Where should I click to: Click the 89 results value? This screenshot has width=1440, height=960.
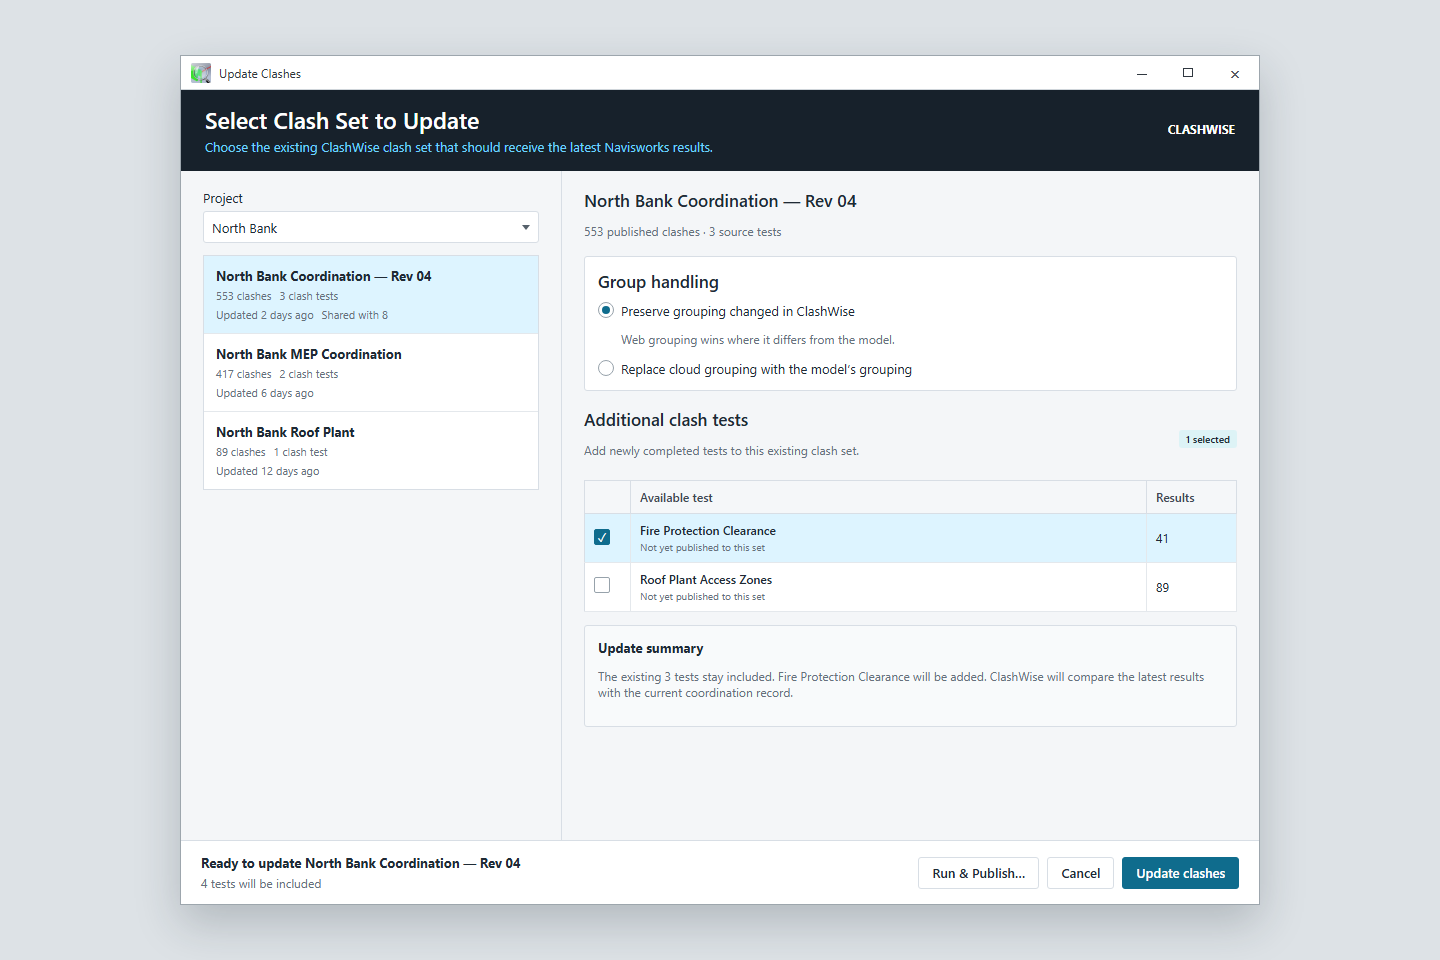click(1162, 588)
